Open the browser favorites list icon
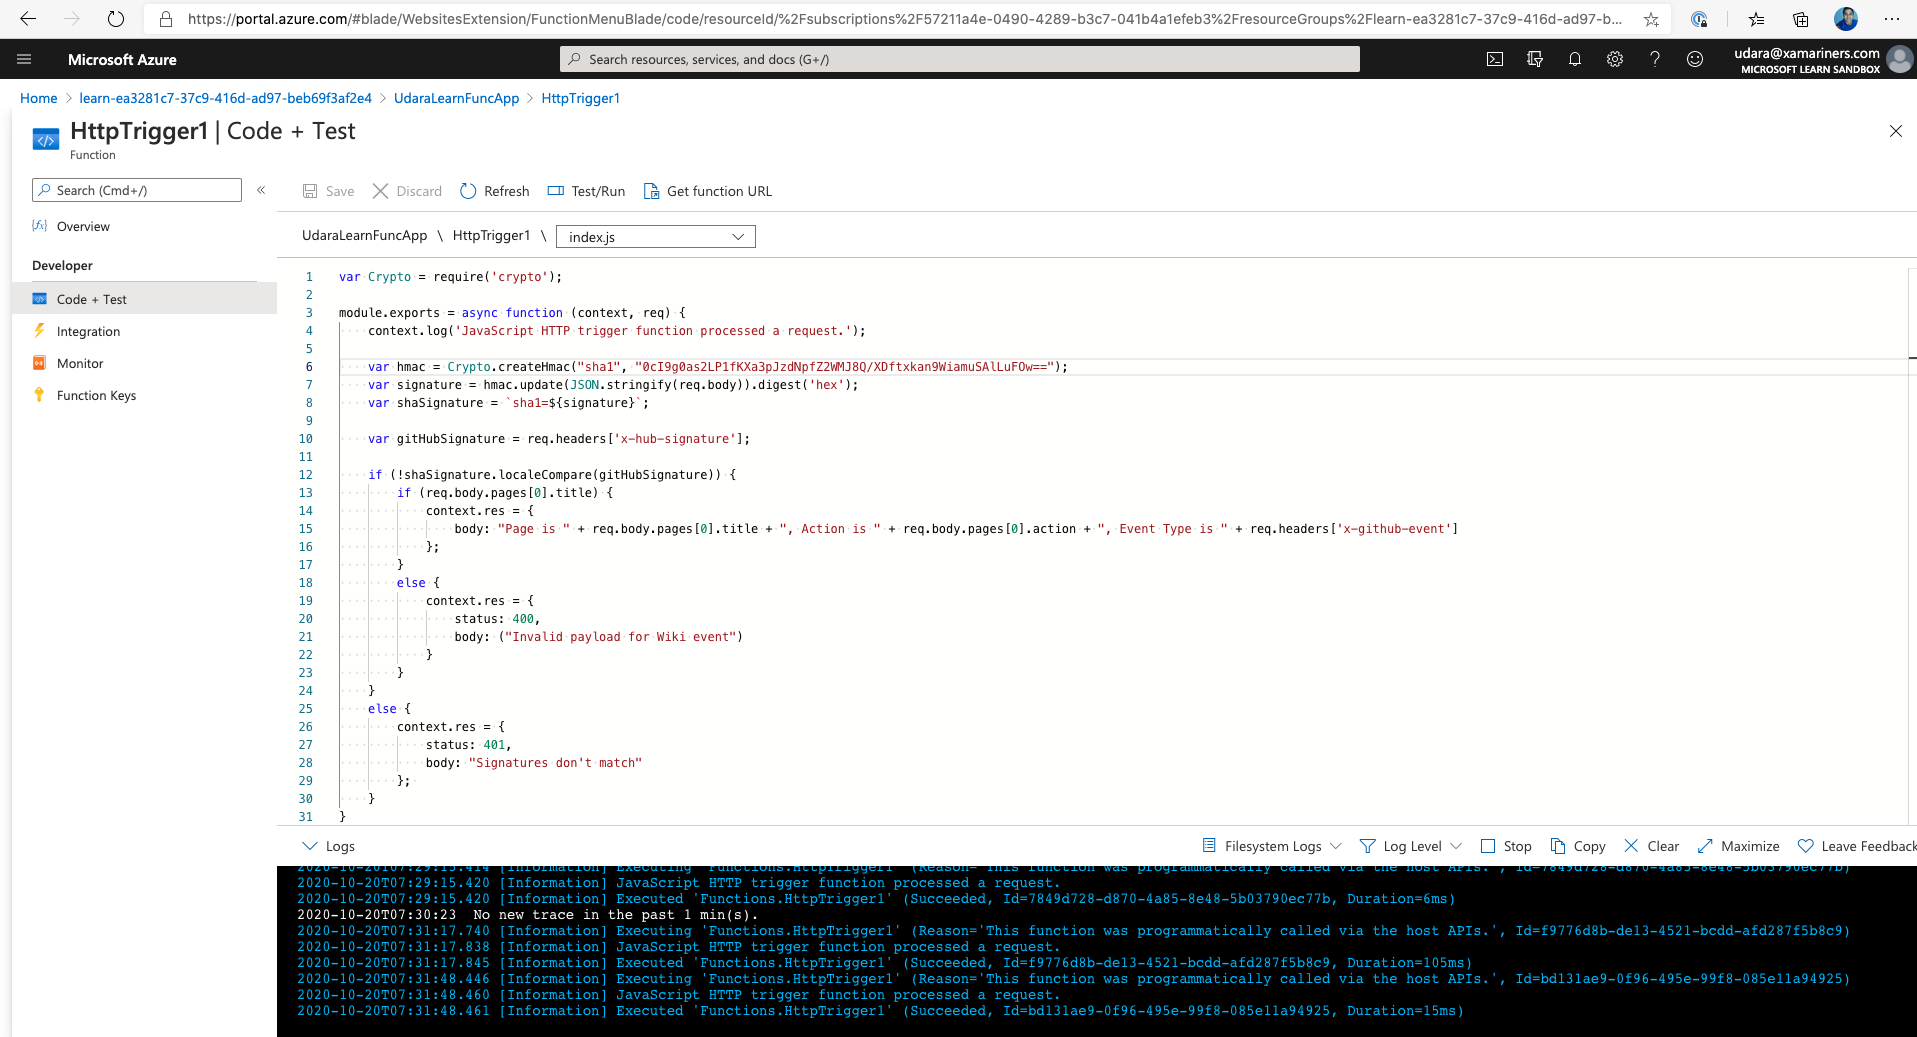Image resolution: width=1917 pixels, height=1037 pixels. 1756,19
